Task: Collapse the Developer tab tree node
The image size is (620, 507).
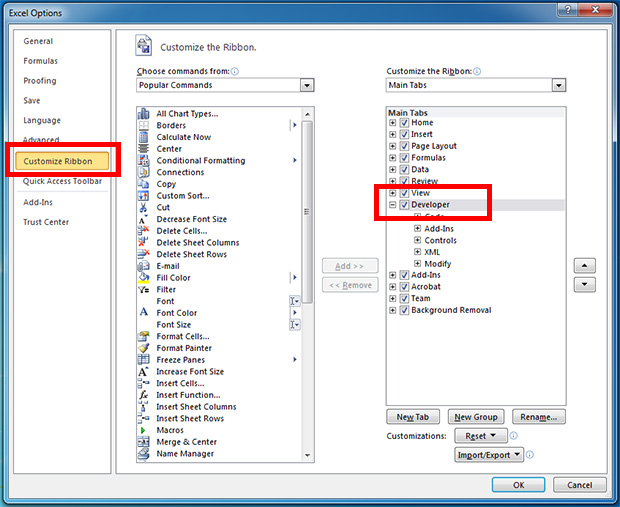Action: pyautogui.click(x=392, y=204)
